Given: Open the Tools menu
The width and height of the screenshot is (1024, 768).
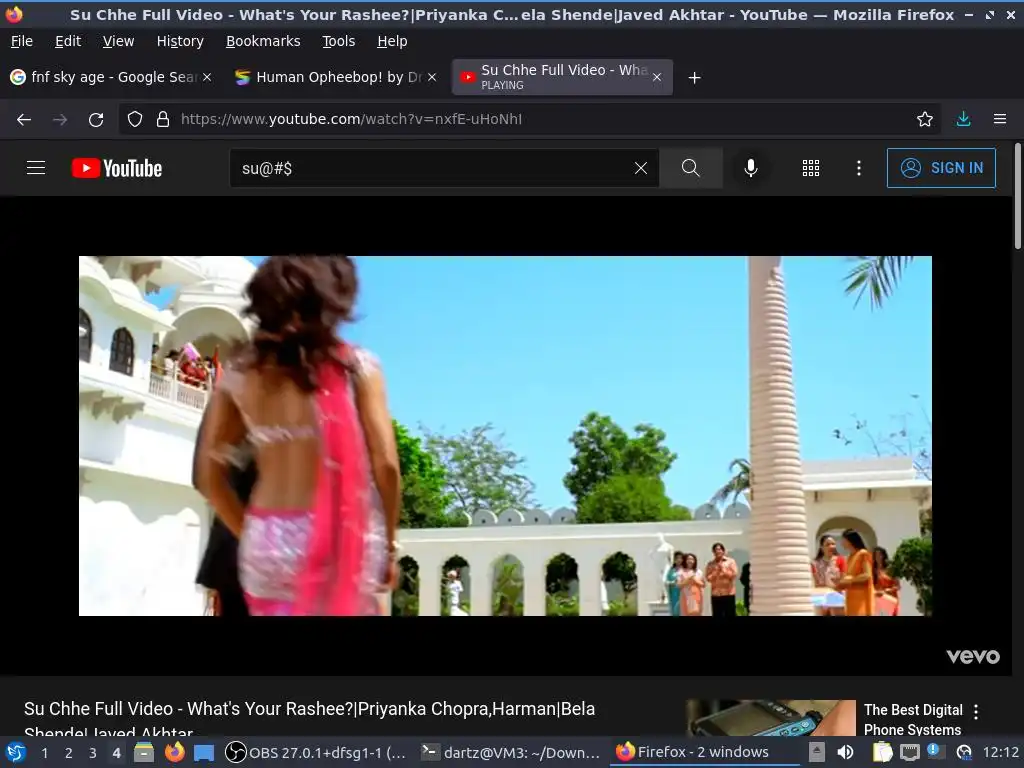Looking at the screenshot, I should [x=338, y=41].
